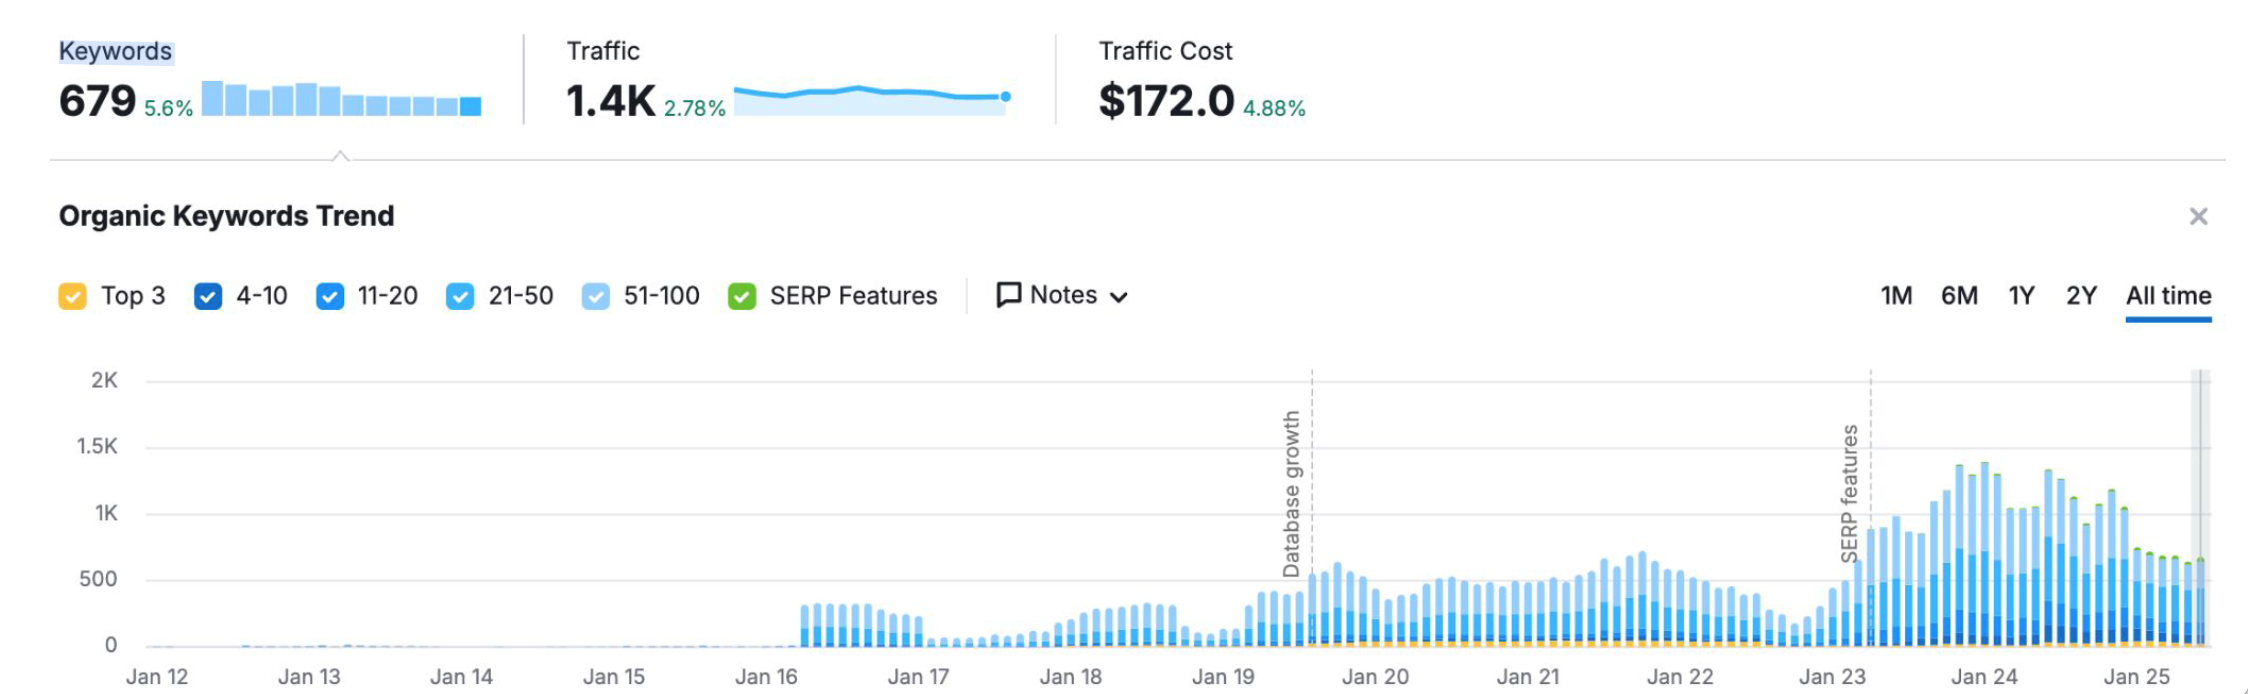Image resolution: width=2248 pixels, height=694 pixels.
Task: Switch to the 6M time range
Action: [1959, 296]
